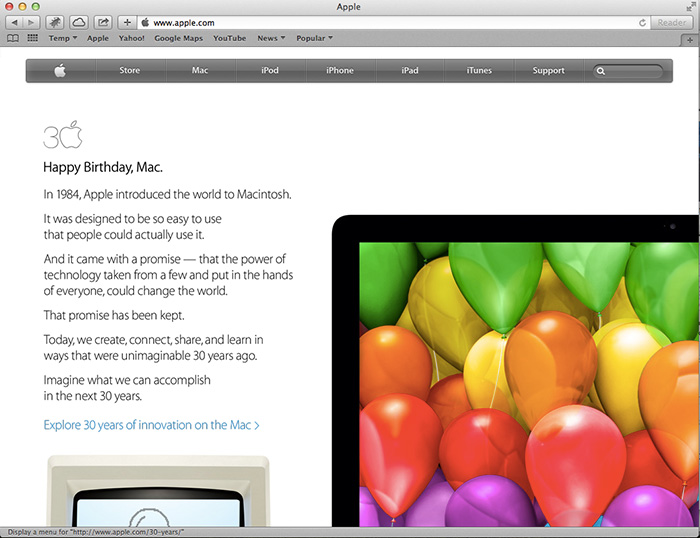This screenshot has width=700, height=538.
Task: Click the plus add-bookmark button
Action: [x=127, y=22]
